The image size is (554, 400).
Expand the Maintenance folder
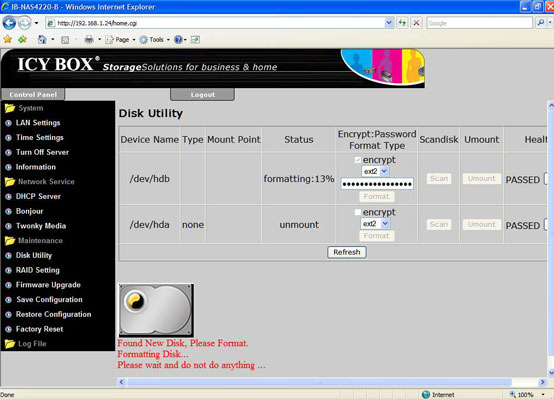tap(34, 241)
